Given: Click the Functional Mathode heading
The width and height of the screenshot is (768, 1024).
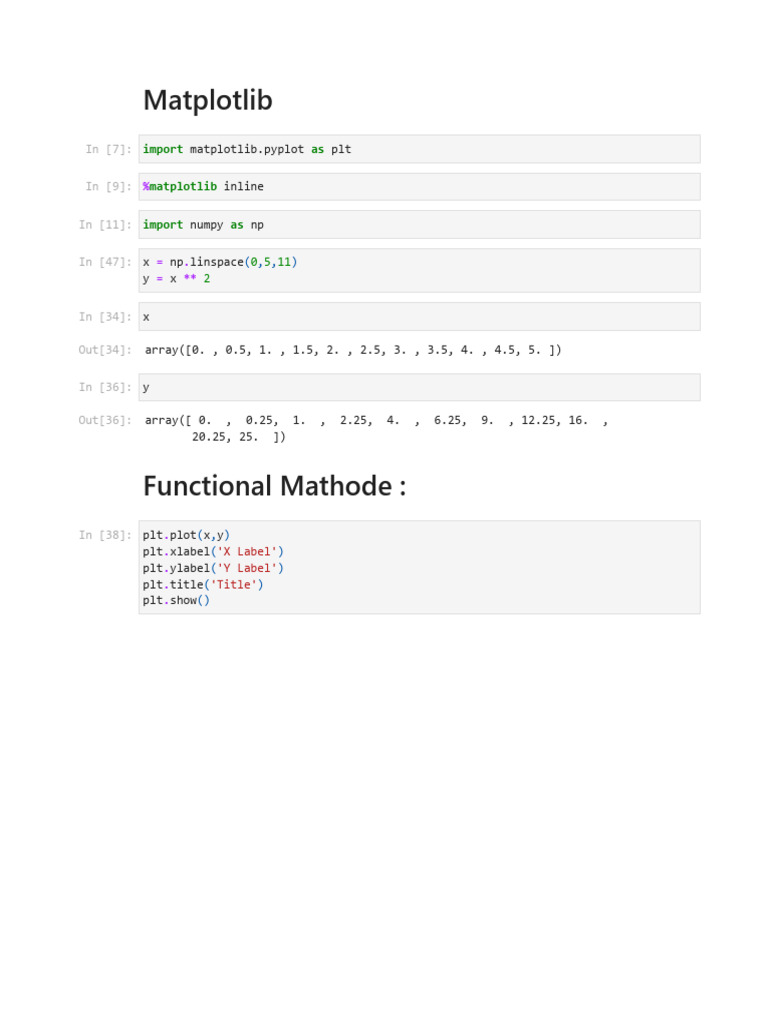Looking at the screenshot, I should (274, 487).
